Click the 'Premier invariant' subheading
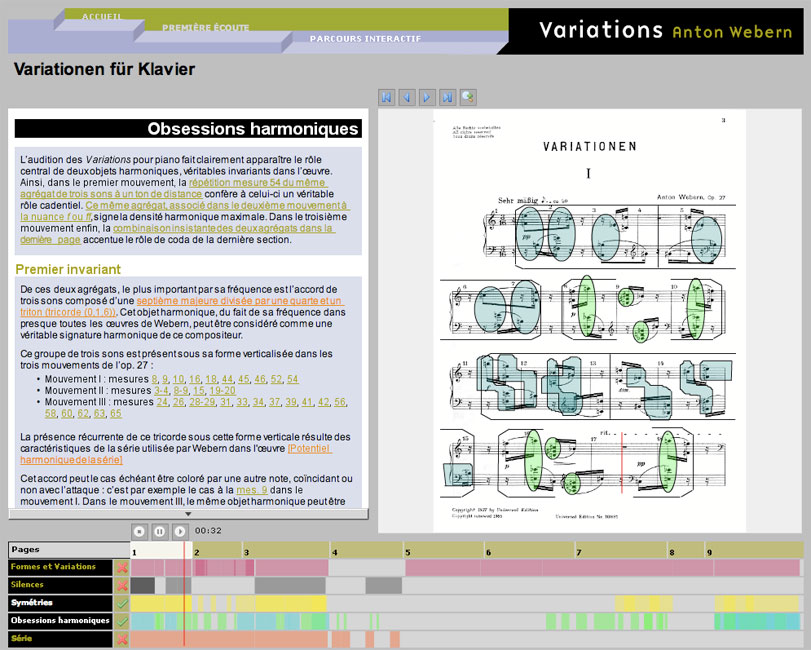This screenshot has width=811, height=650. 68,269
